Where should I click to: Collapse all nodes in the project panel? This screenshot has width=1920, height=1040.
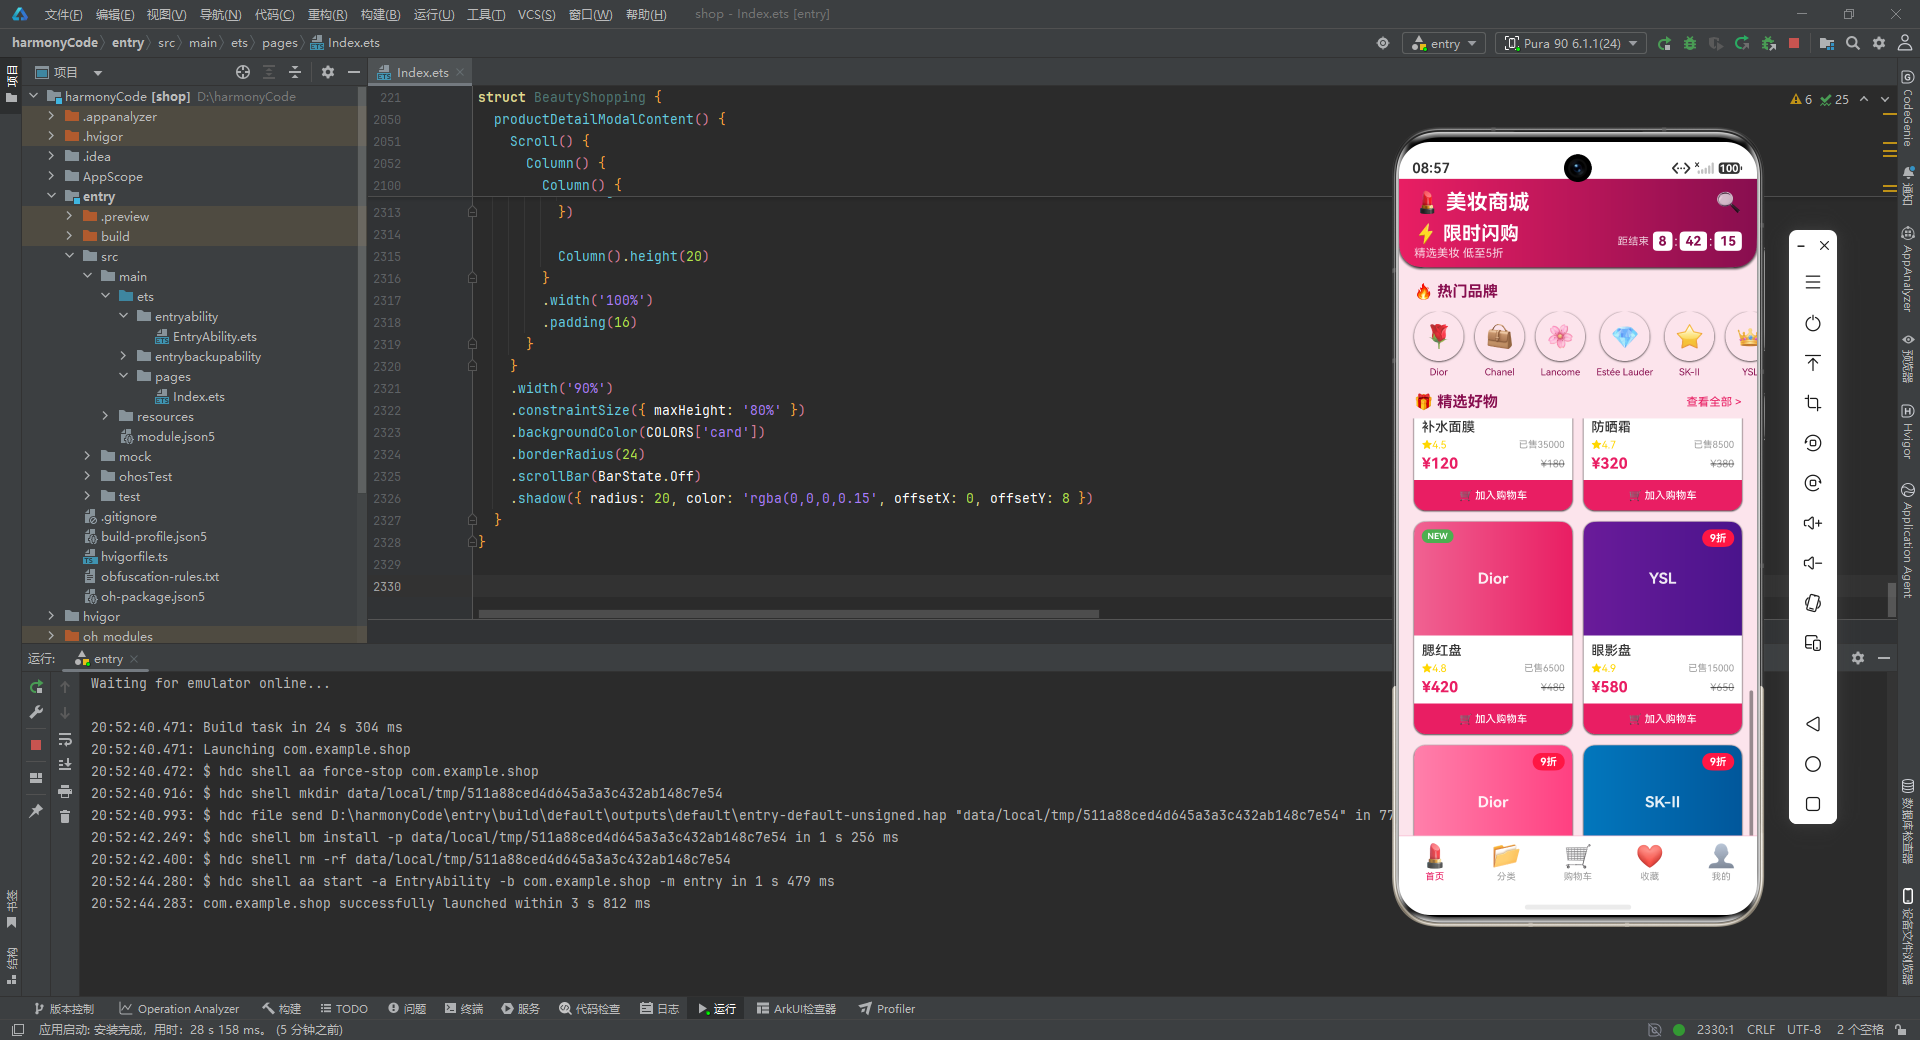pos(295,72)
